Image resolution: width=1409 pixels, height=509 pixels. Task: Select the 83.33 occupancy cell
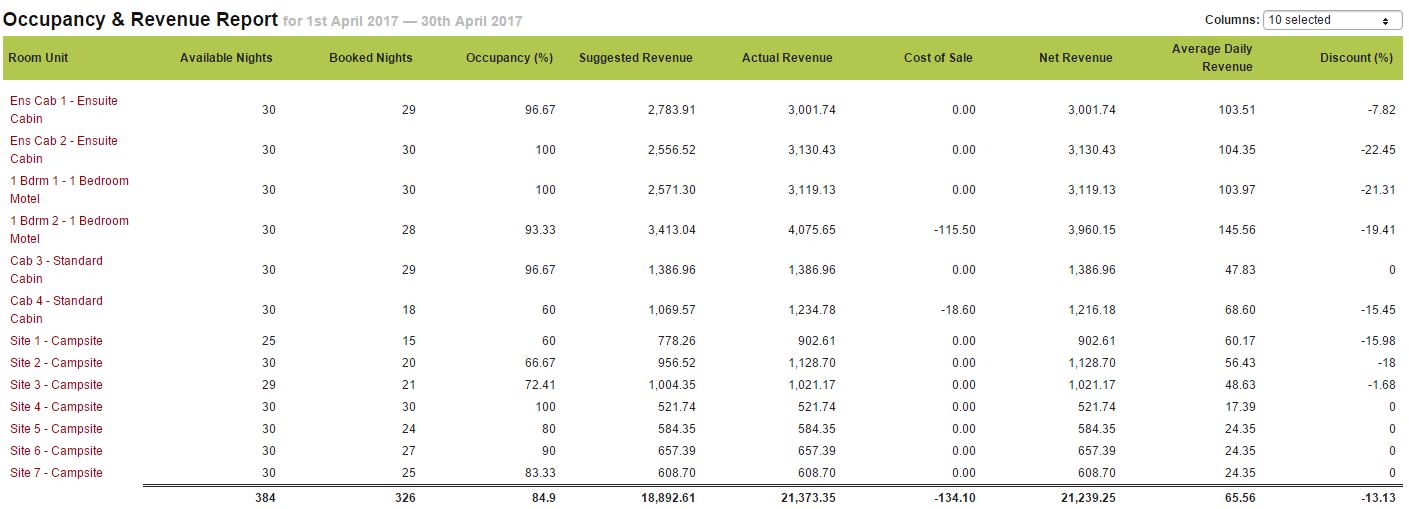tap(541, 473)
